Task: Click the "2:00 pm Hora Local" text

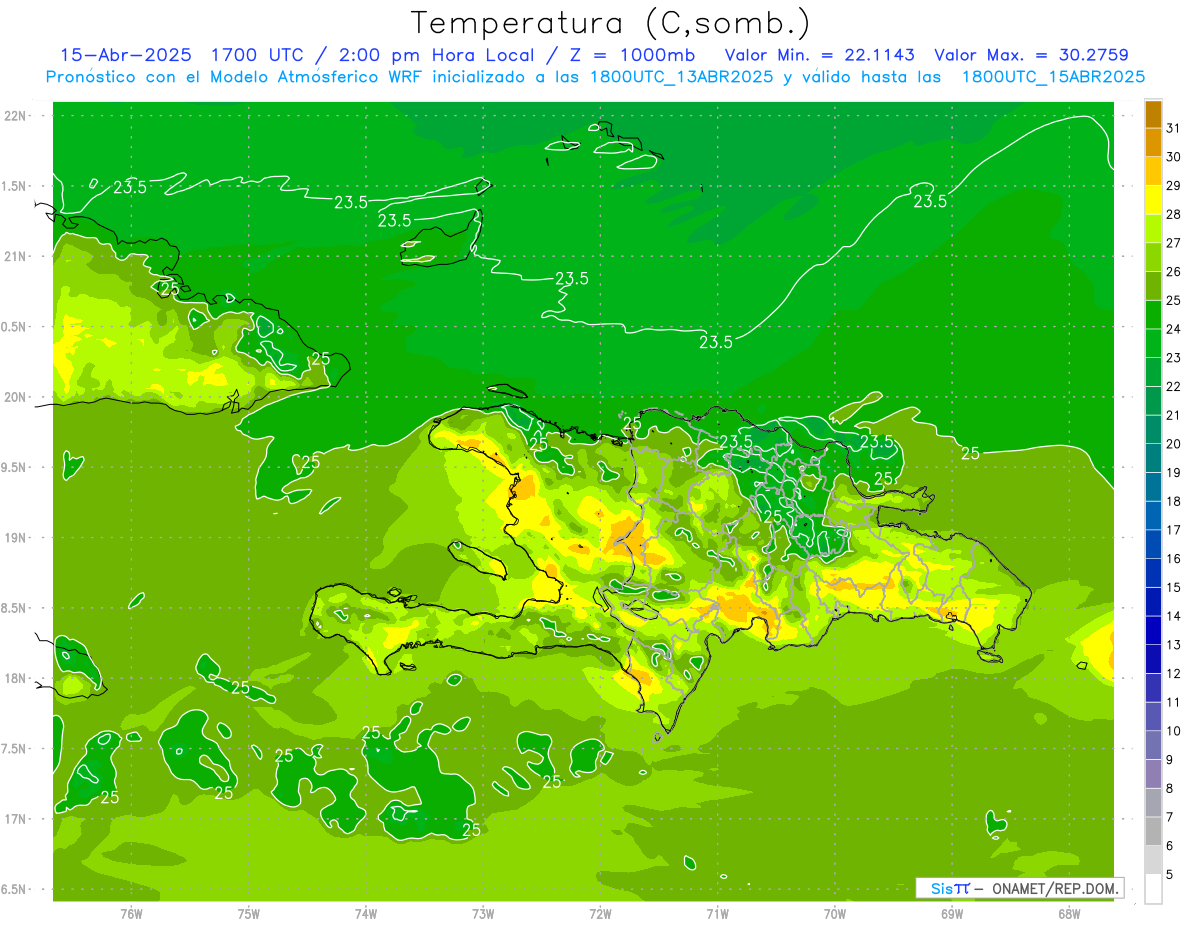Action: pyautogui.click(x=439, y=55)
